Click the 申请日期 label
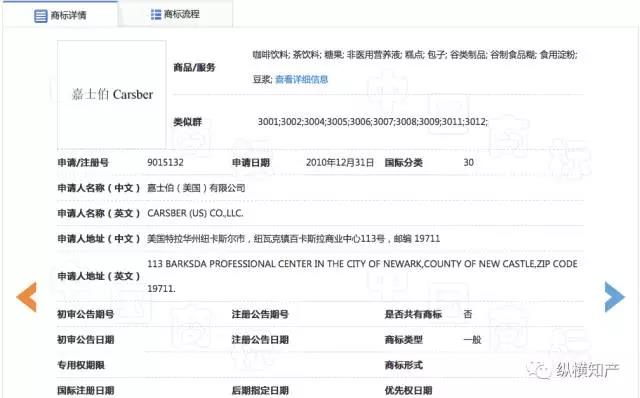This screenshot has width=640, height=398. [x=251, y=162]
